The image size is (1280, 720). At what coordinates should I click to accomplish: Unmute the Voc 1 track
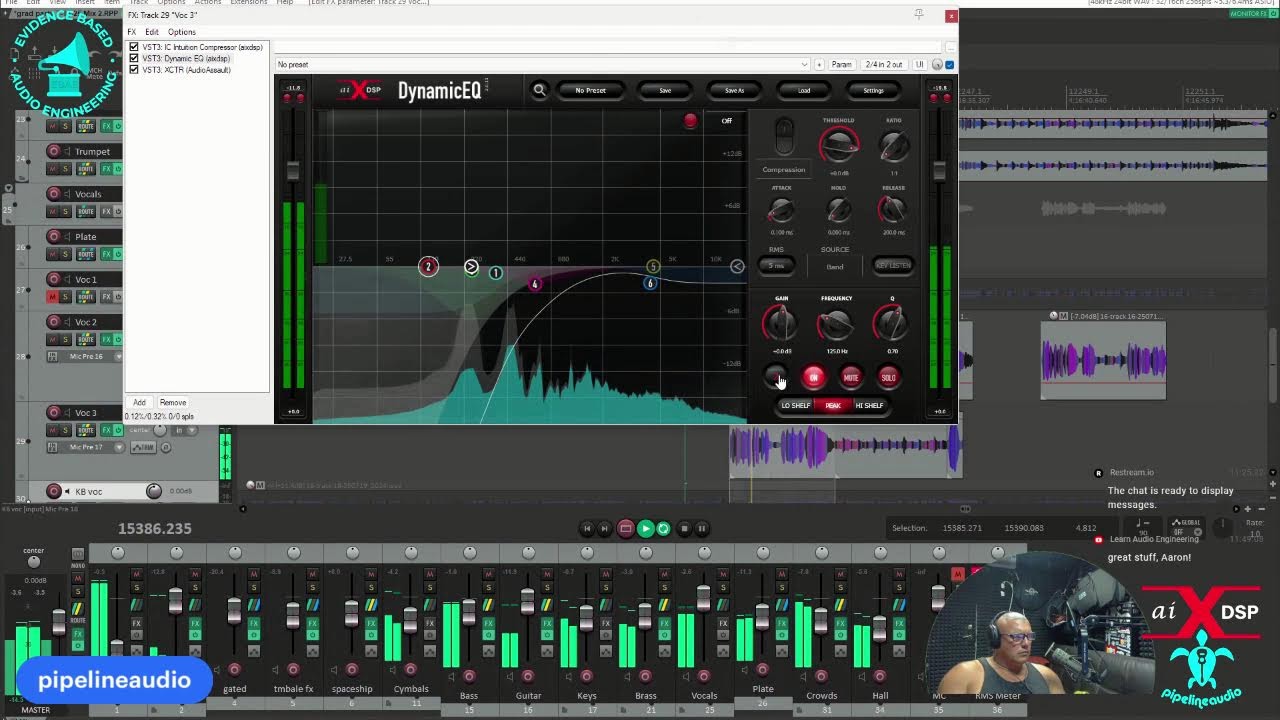pyautogui.click(x=53, y=297)
